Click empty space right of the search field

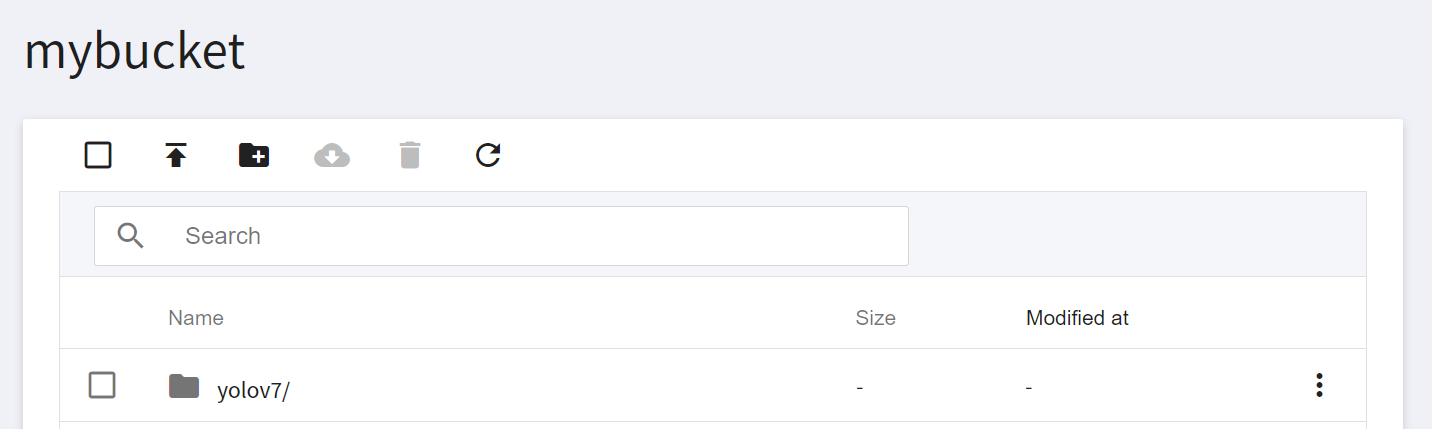(x=1135, y=235)
